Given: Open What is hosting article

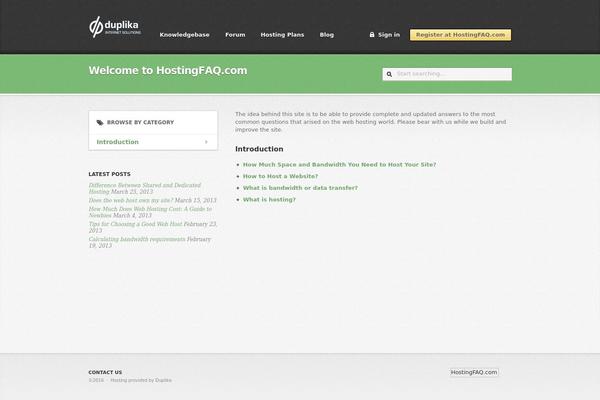Looking at the screenshot, I should (269, 200).
